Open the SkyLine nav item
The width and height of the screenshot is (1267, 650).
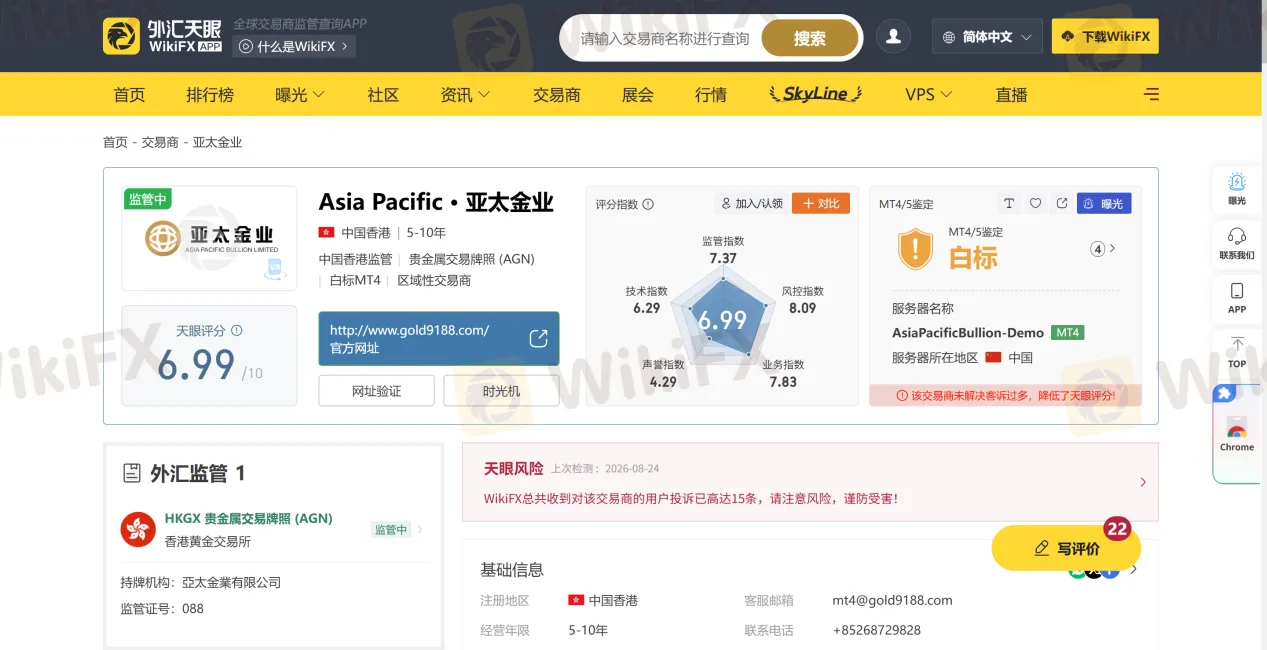click(x=815, y=94)
